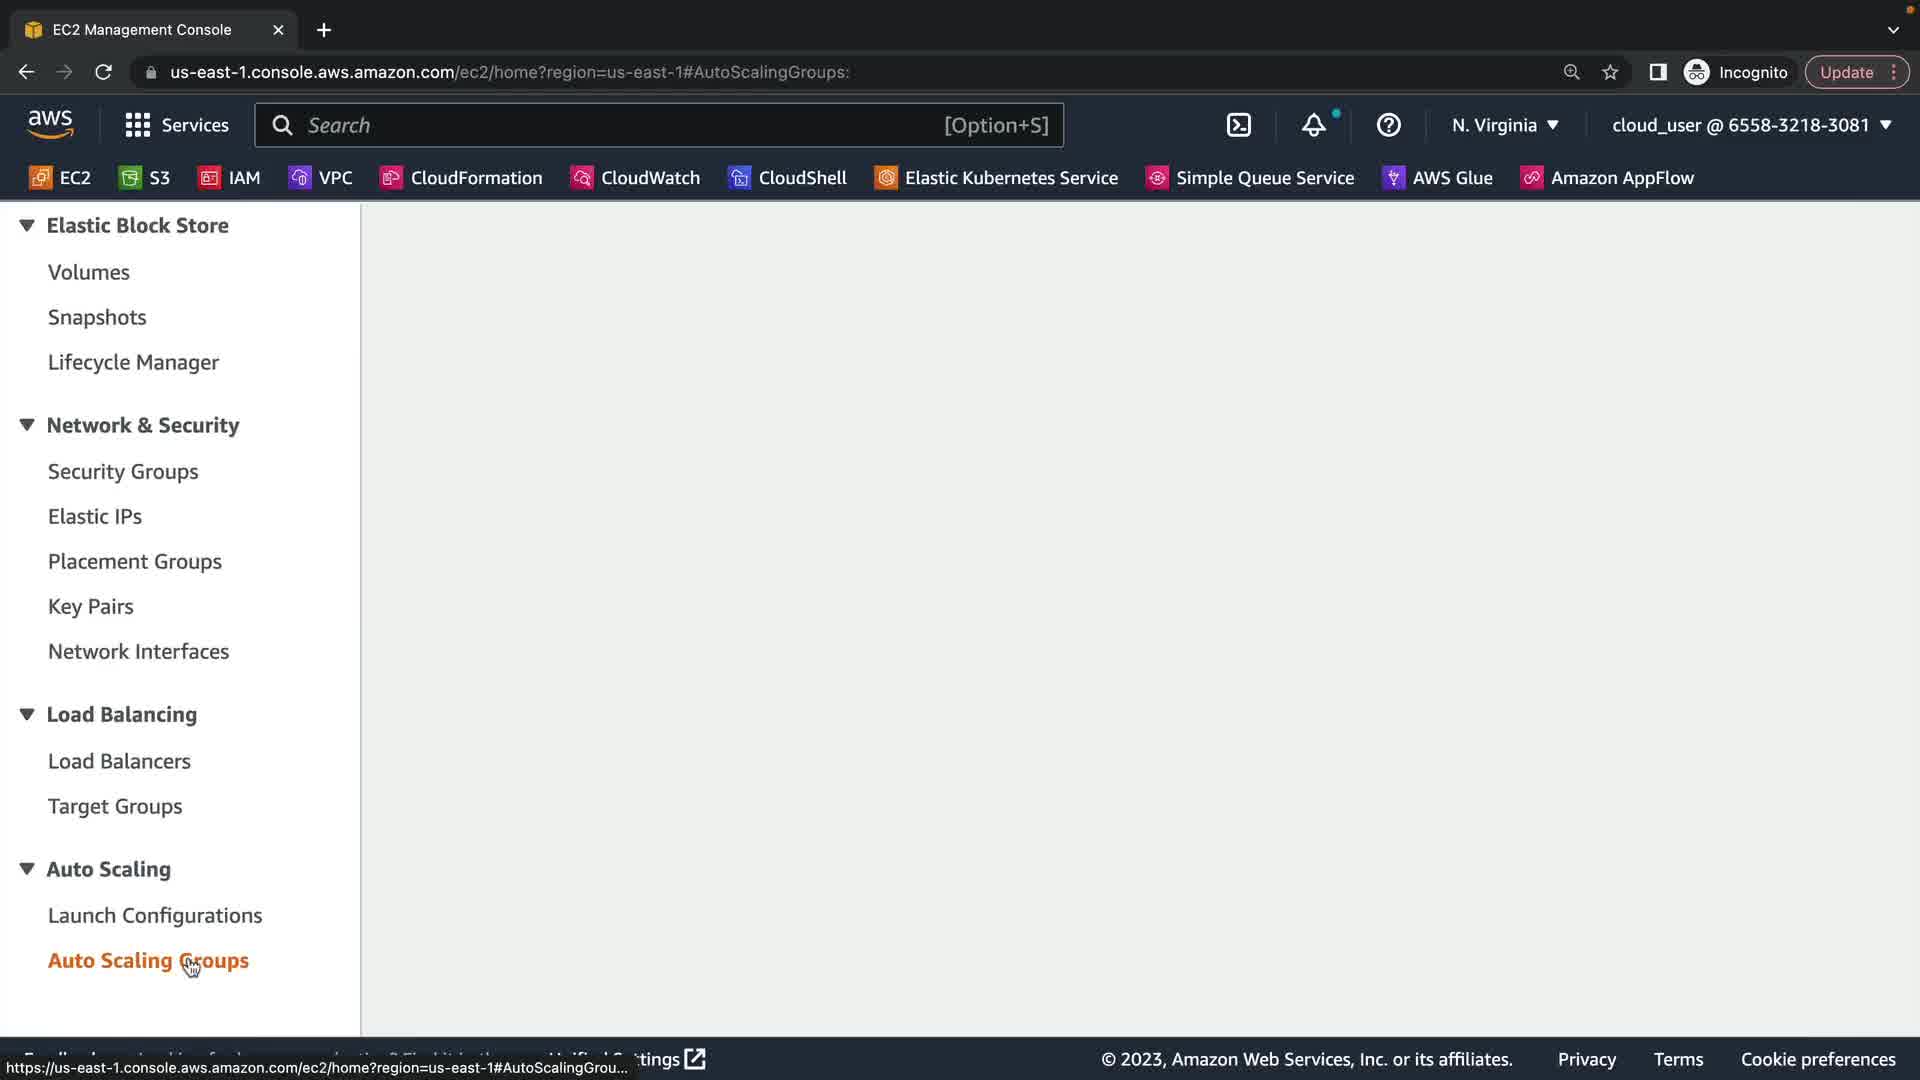Click the Cookie preferences footer link

click(1817, 1059)
